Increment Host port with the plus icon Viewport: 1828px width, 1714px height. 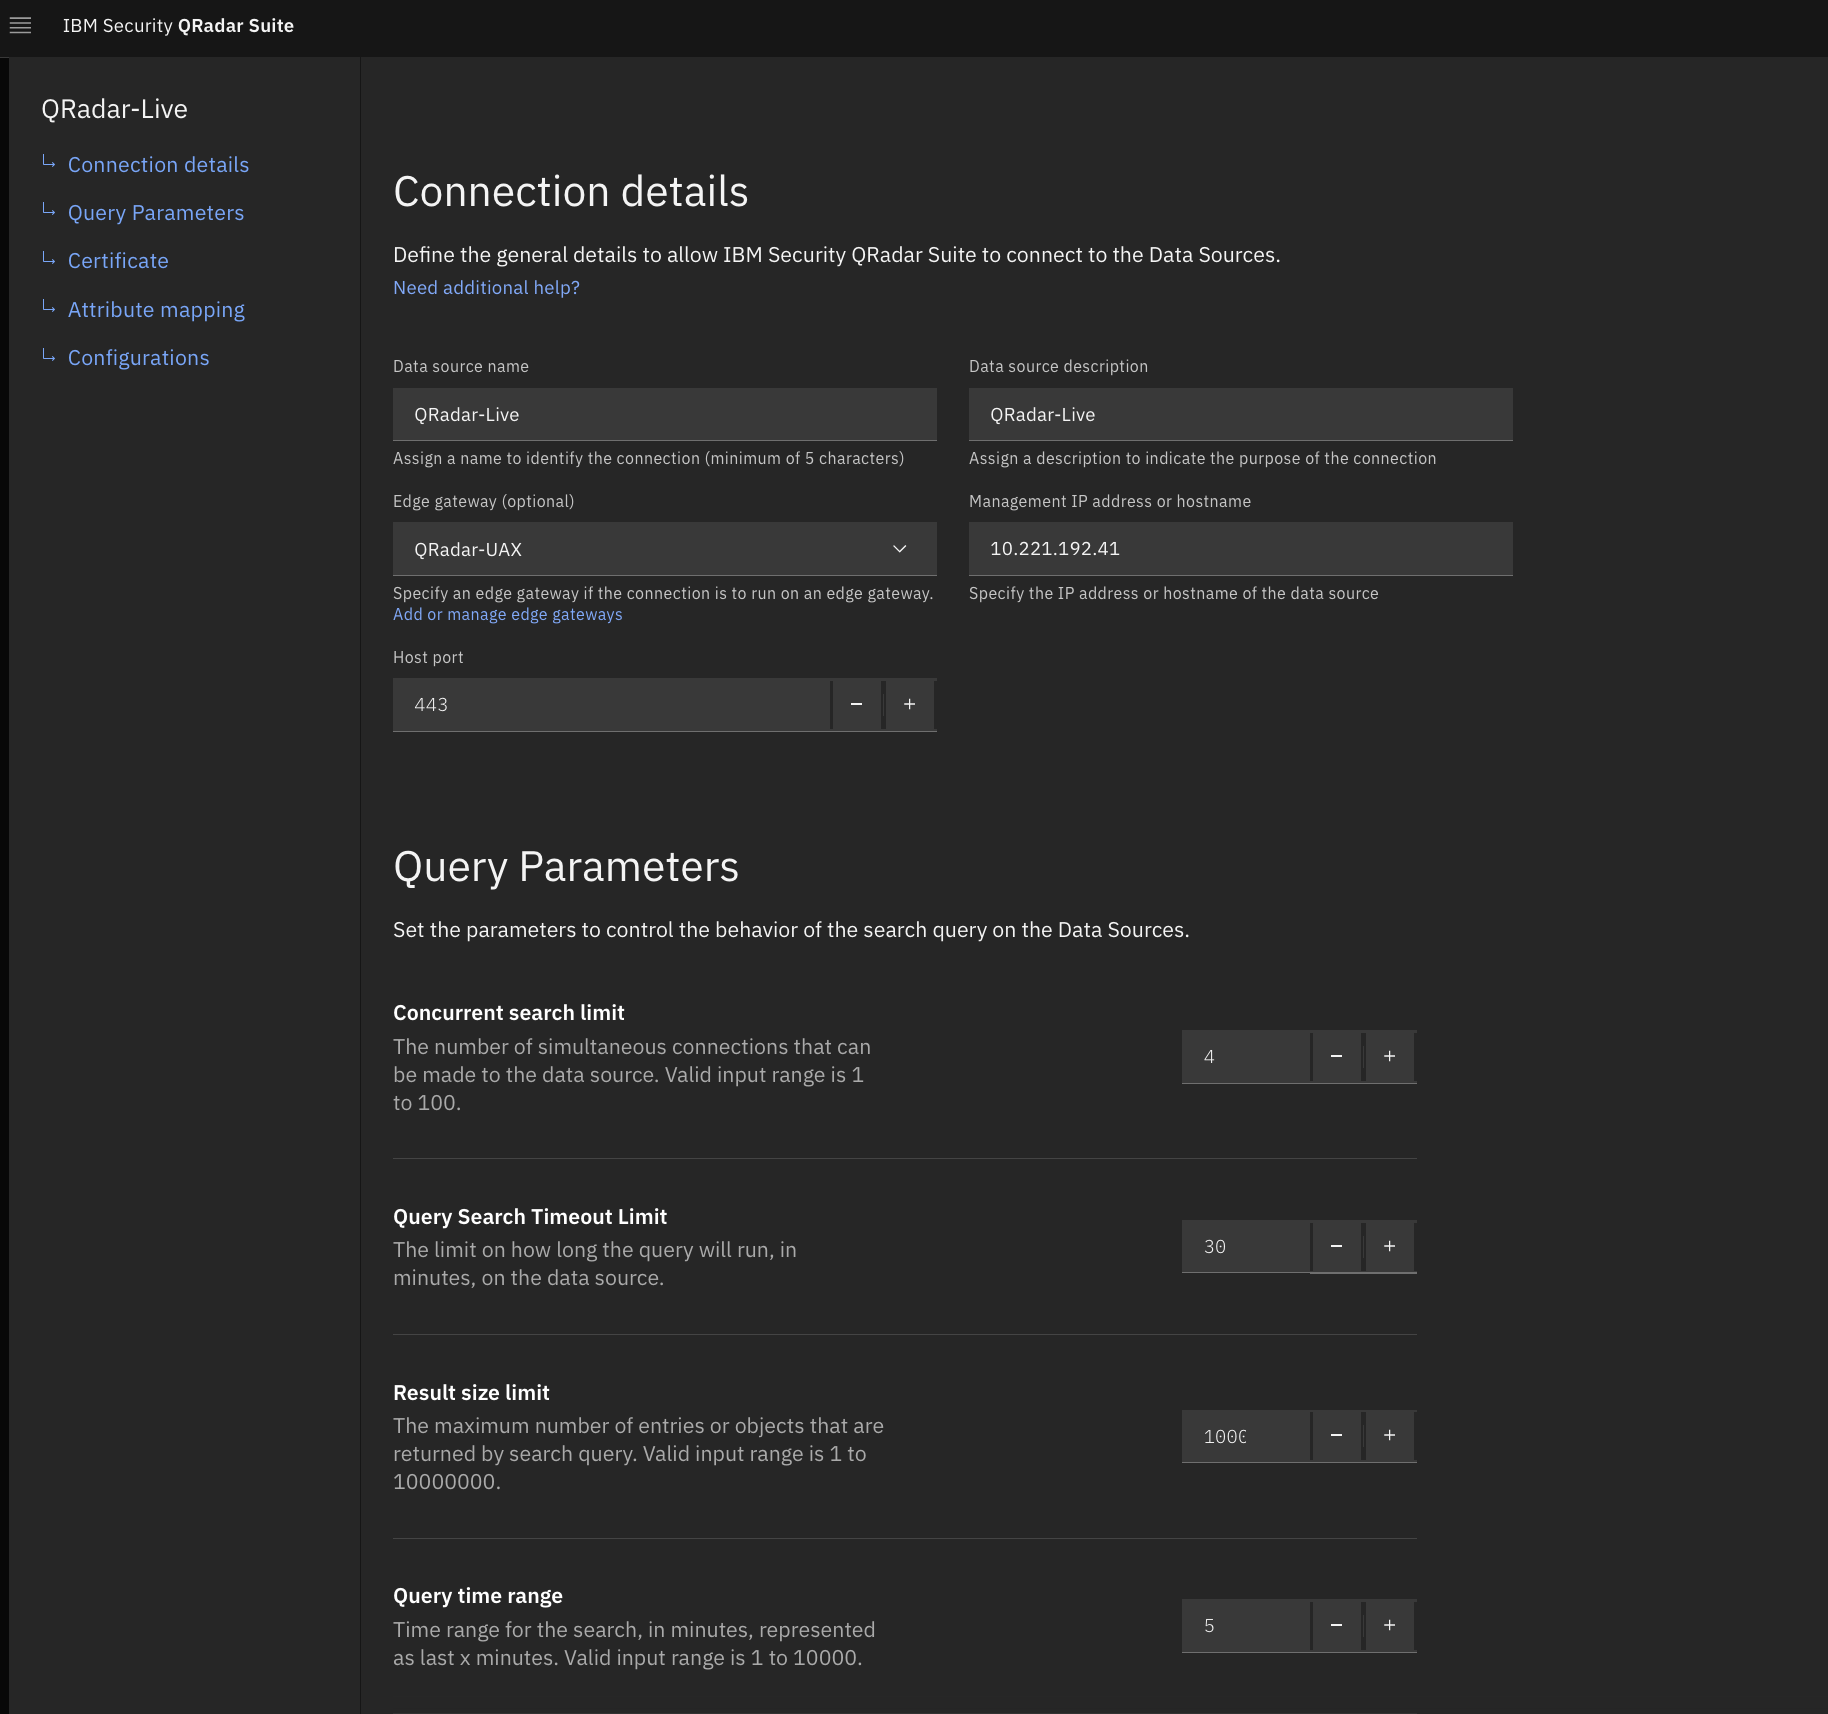pos(909,704)
